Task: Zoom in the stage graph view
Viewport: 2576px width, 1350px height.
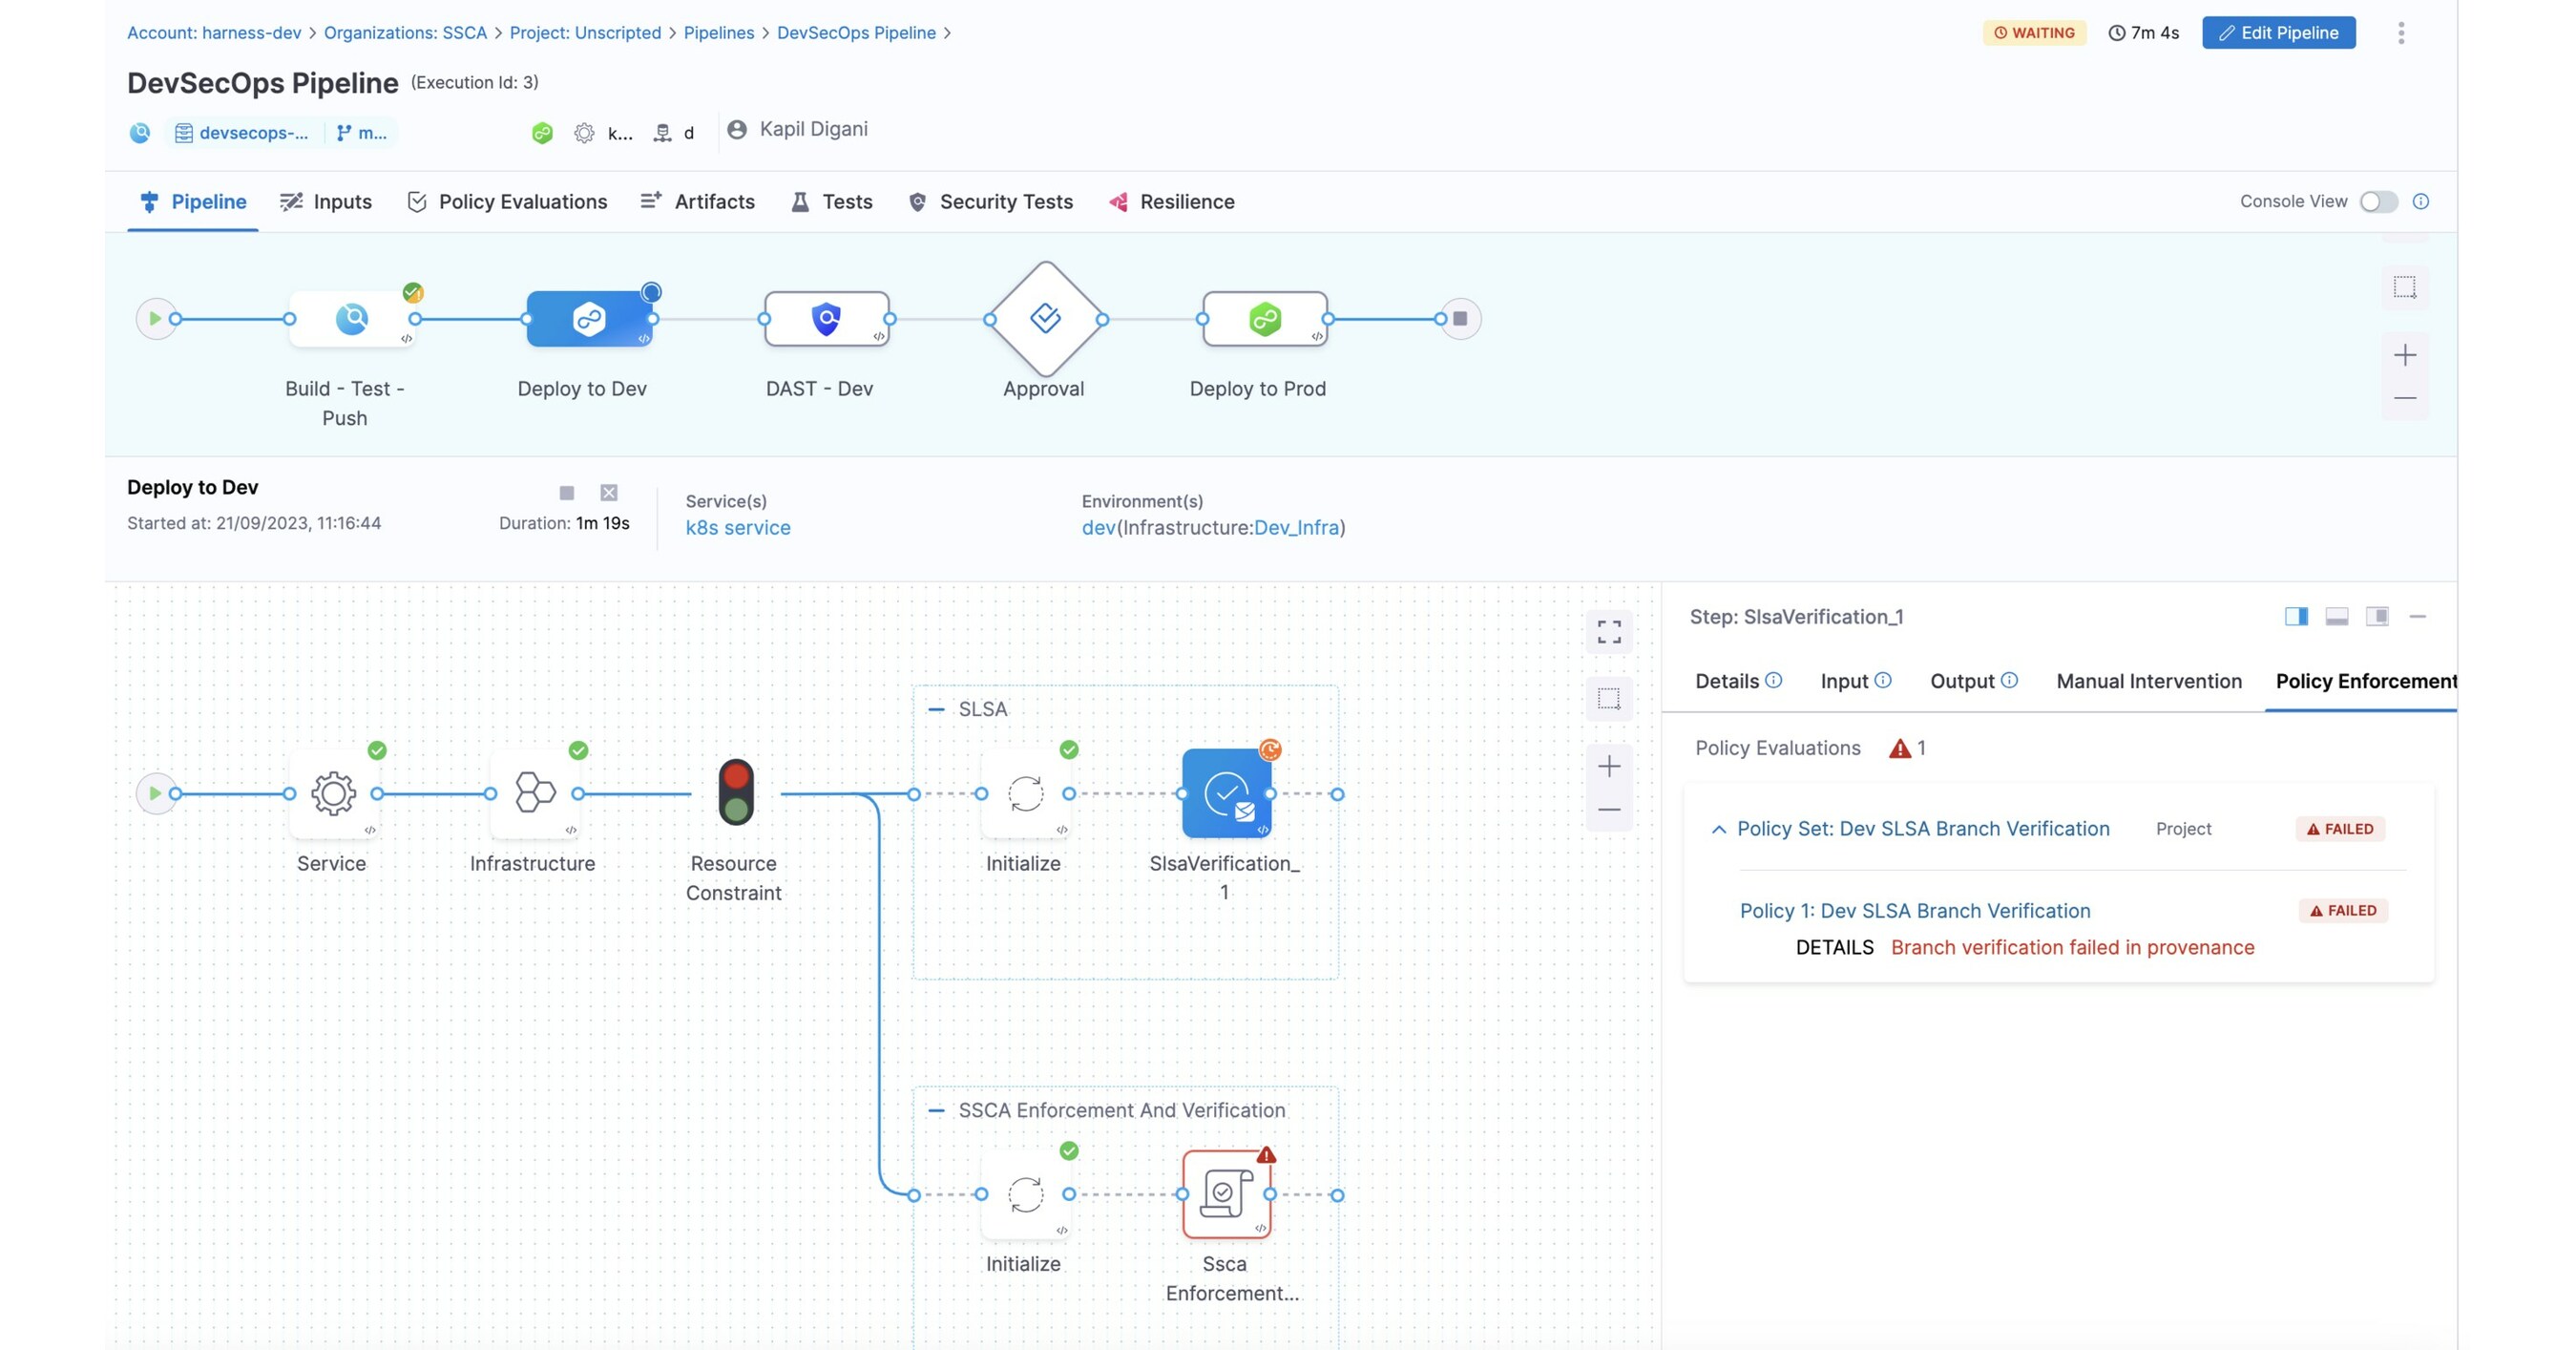Action: point(2404,355)
